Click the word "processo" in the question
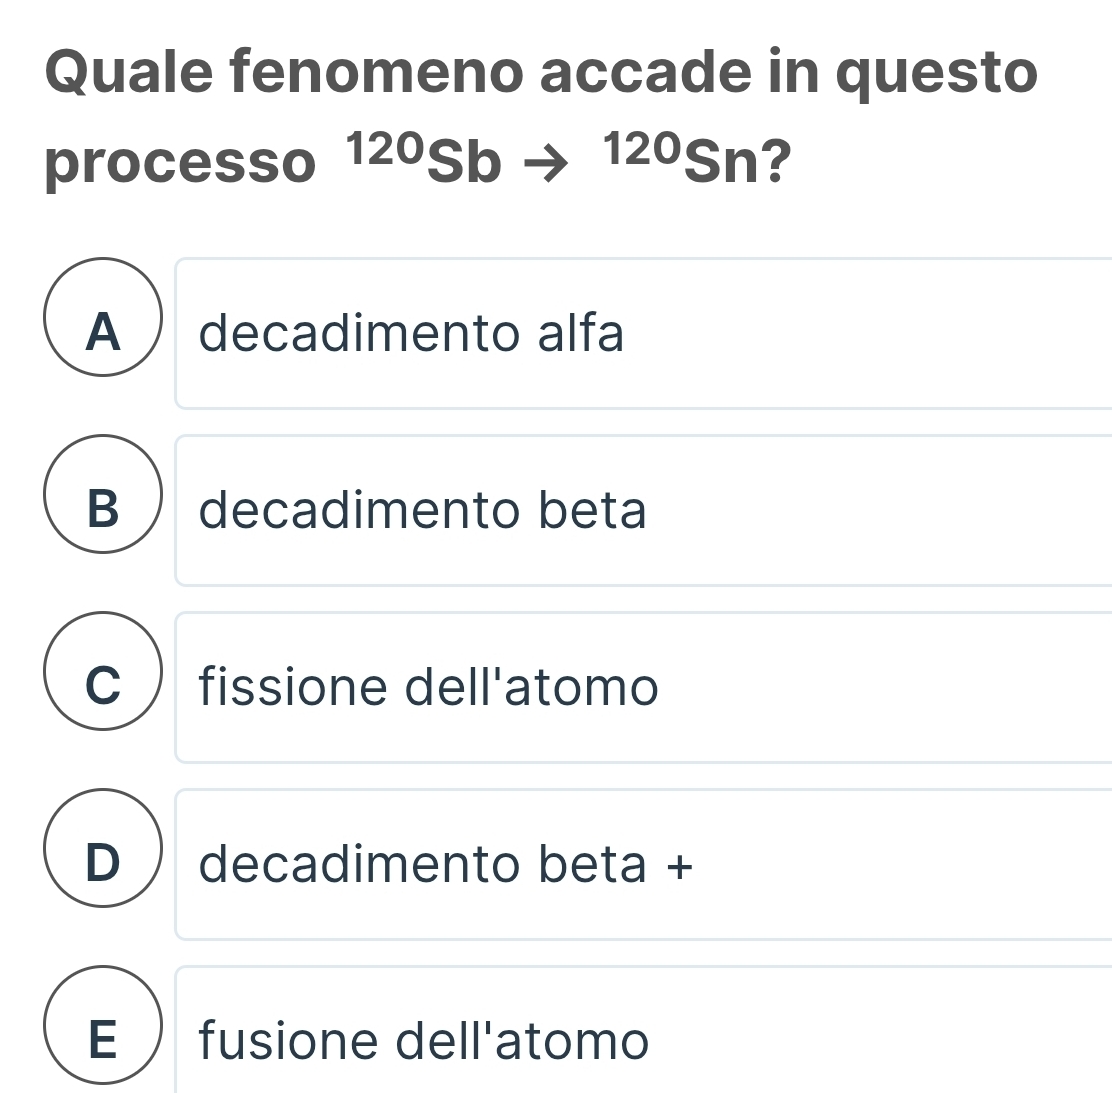This screenshot has height=1093, width=1112. [180, 163]
